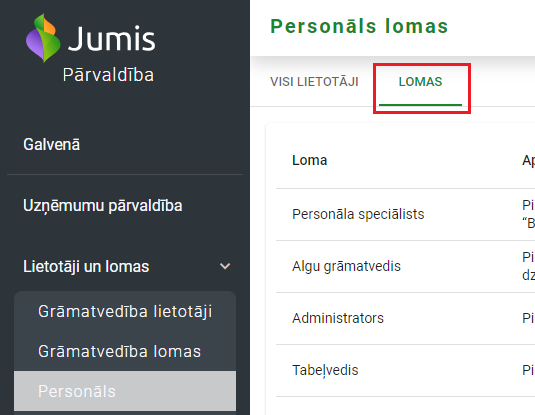
Task: Switch to the LOMAS tab
Action: 420,82
